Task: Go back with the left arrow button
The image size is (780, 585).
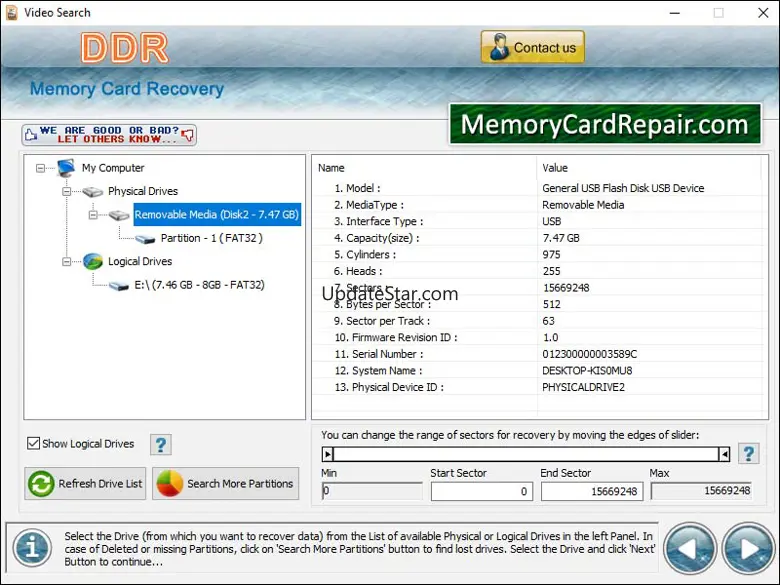Action: 690,549
